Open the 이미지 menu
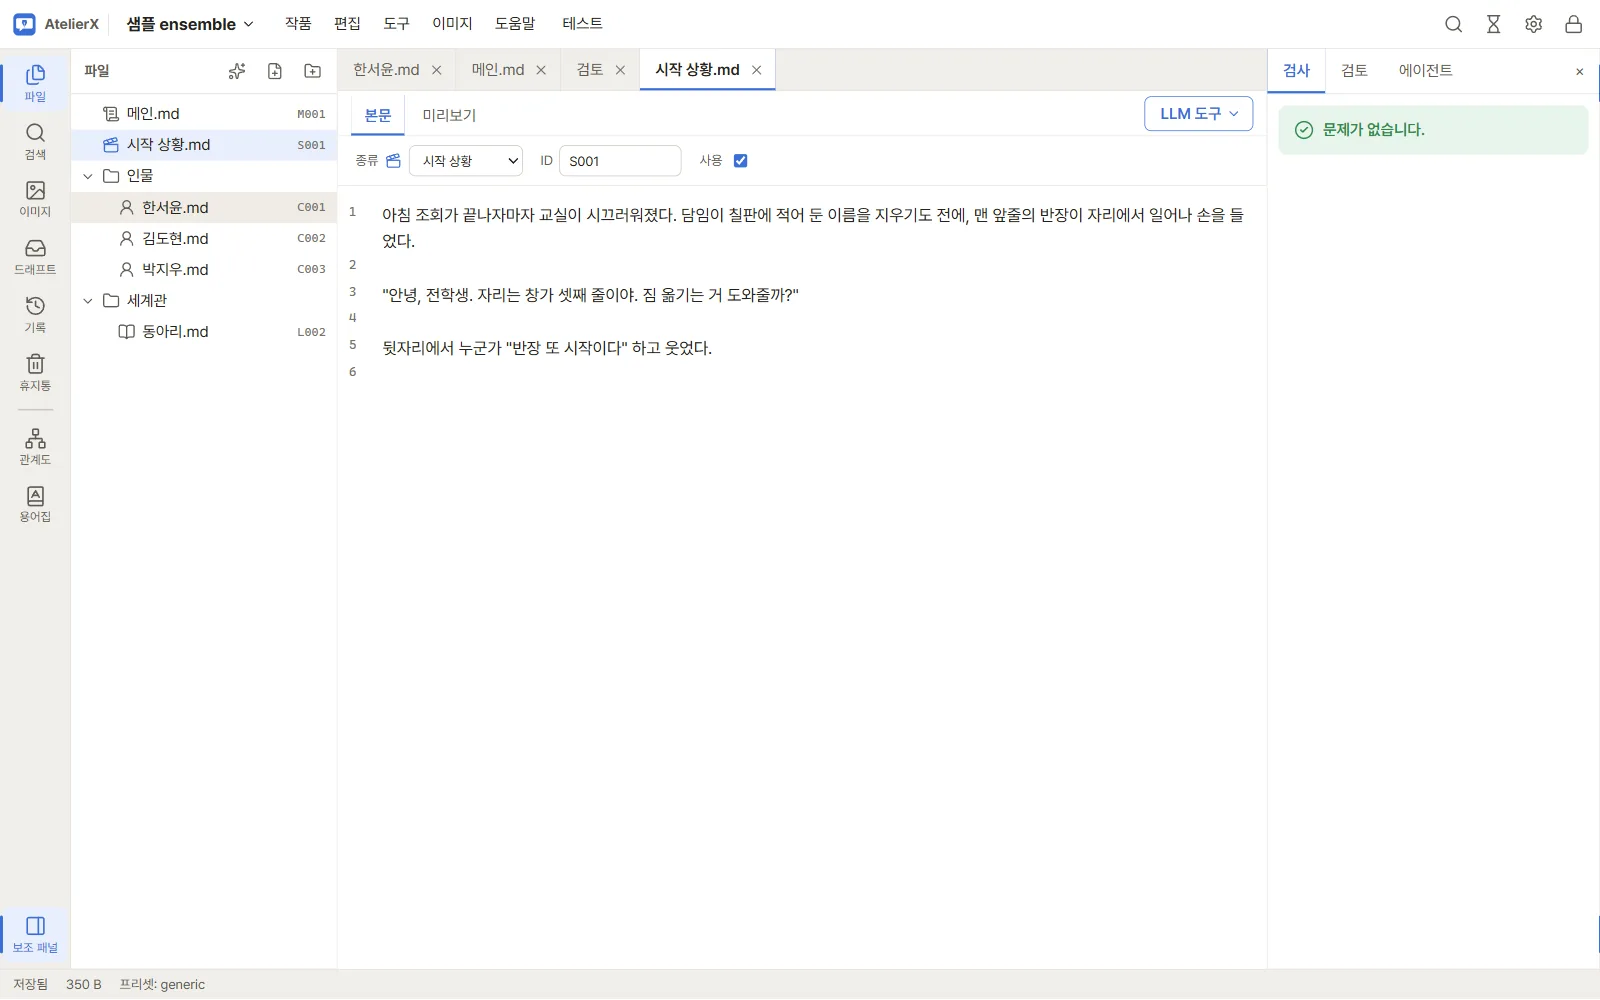 452,24
